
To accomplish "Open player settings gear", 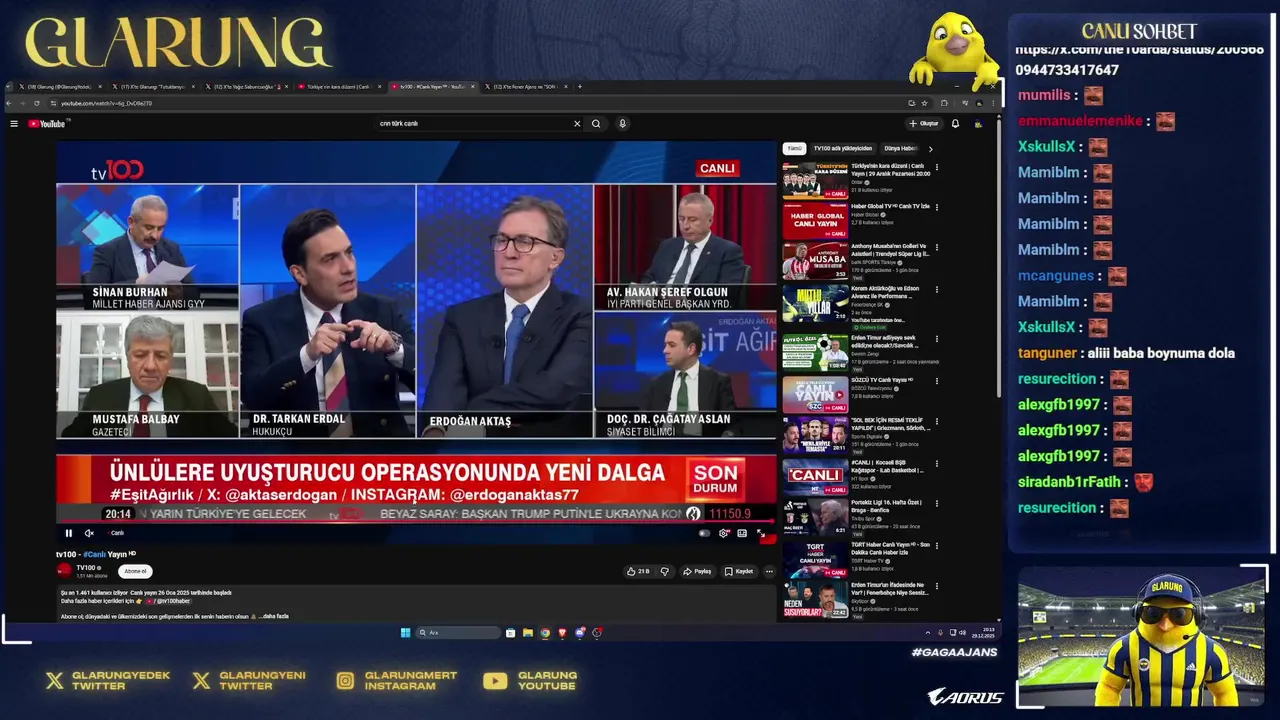I will 724,533.
